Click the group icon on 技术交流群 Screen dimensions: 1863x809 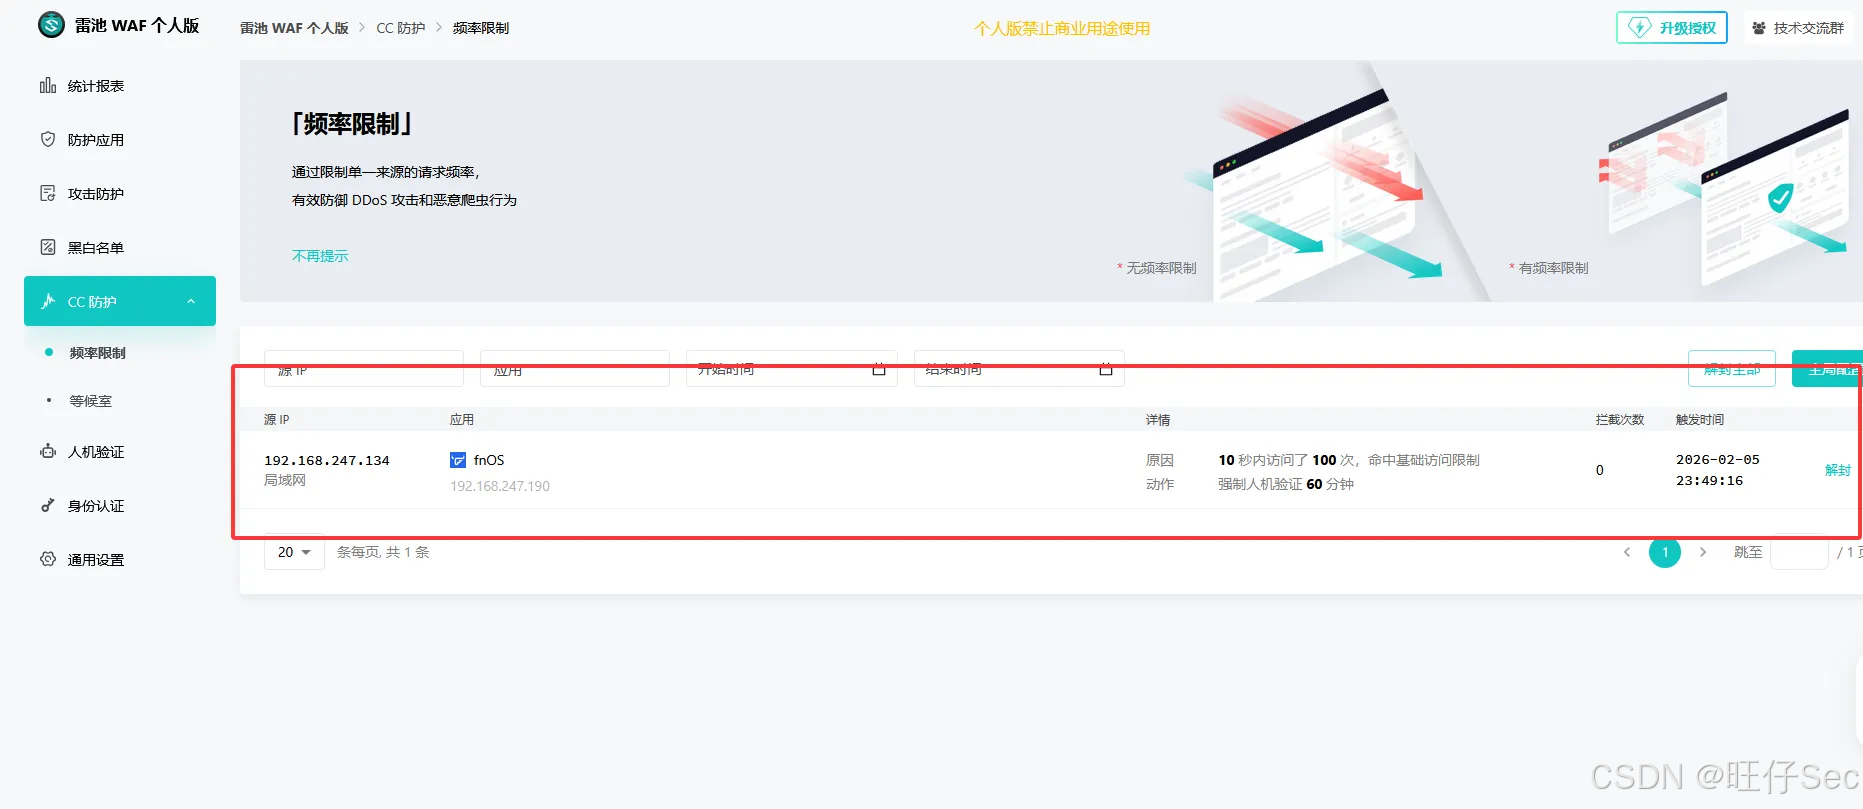pyautogui.click(x=1759, y=28)
